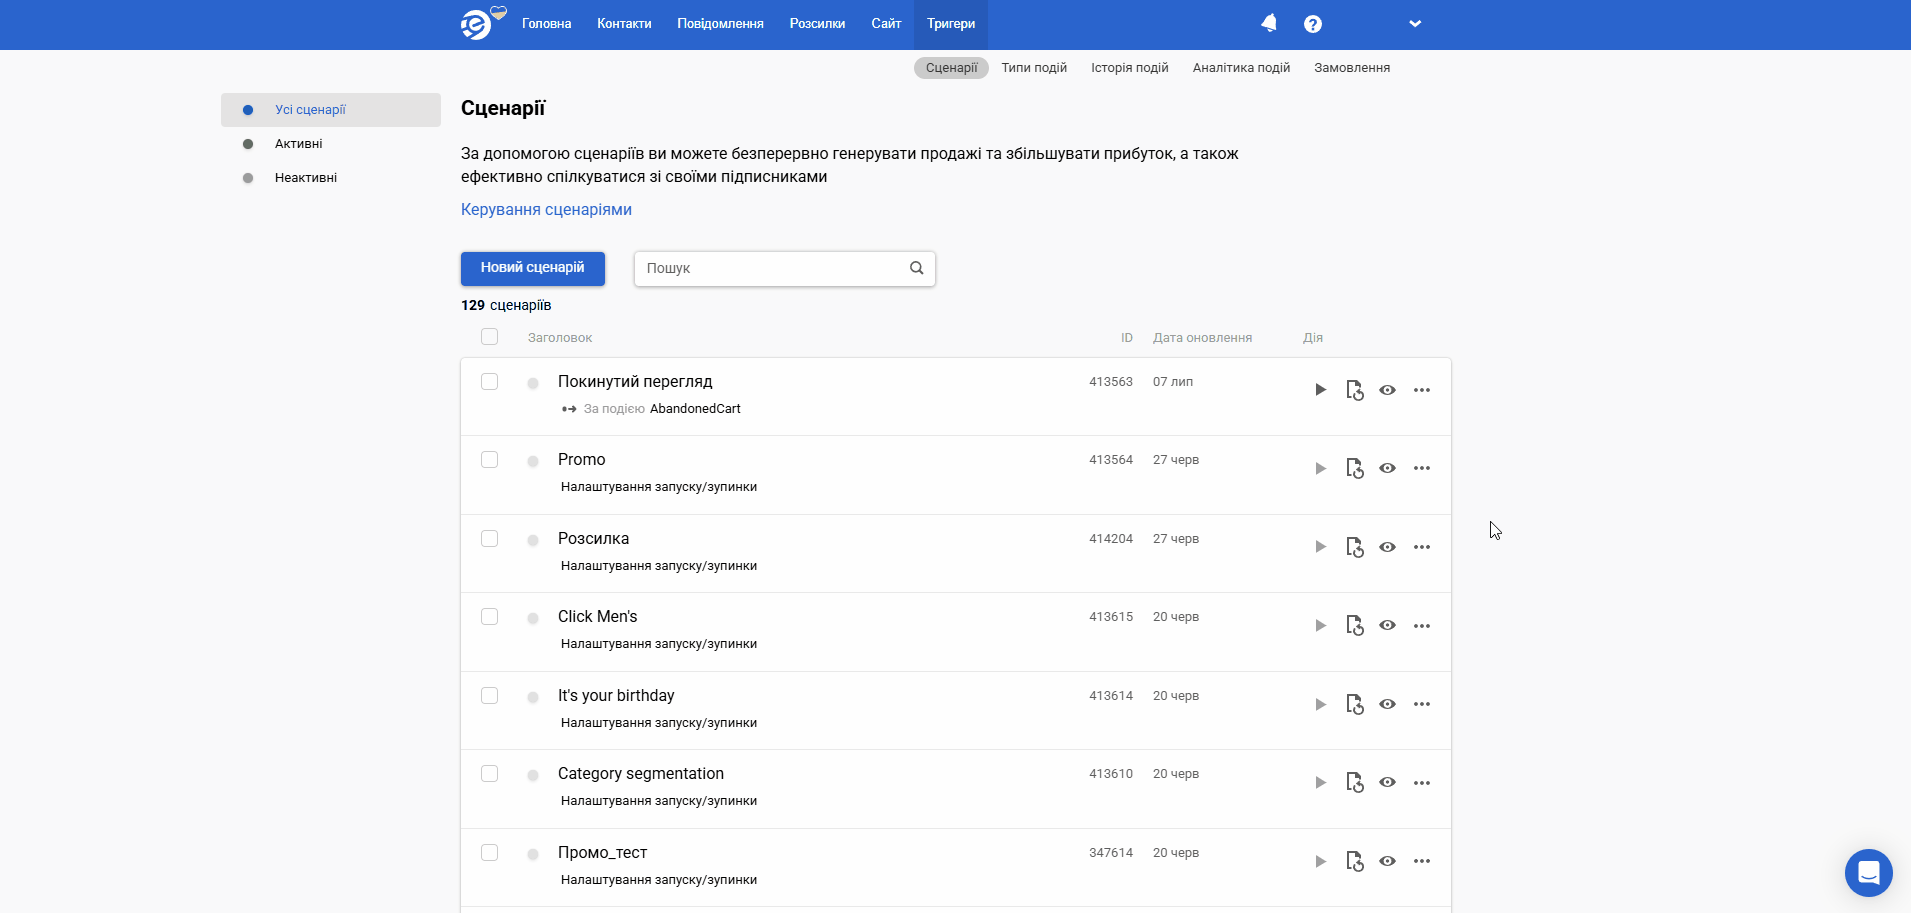1911x913 pixels.
Task: Open the chat widget bubble
Action: 1868,872
